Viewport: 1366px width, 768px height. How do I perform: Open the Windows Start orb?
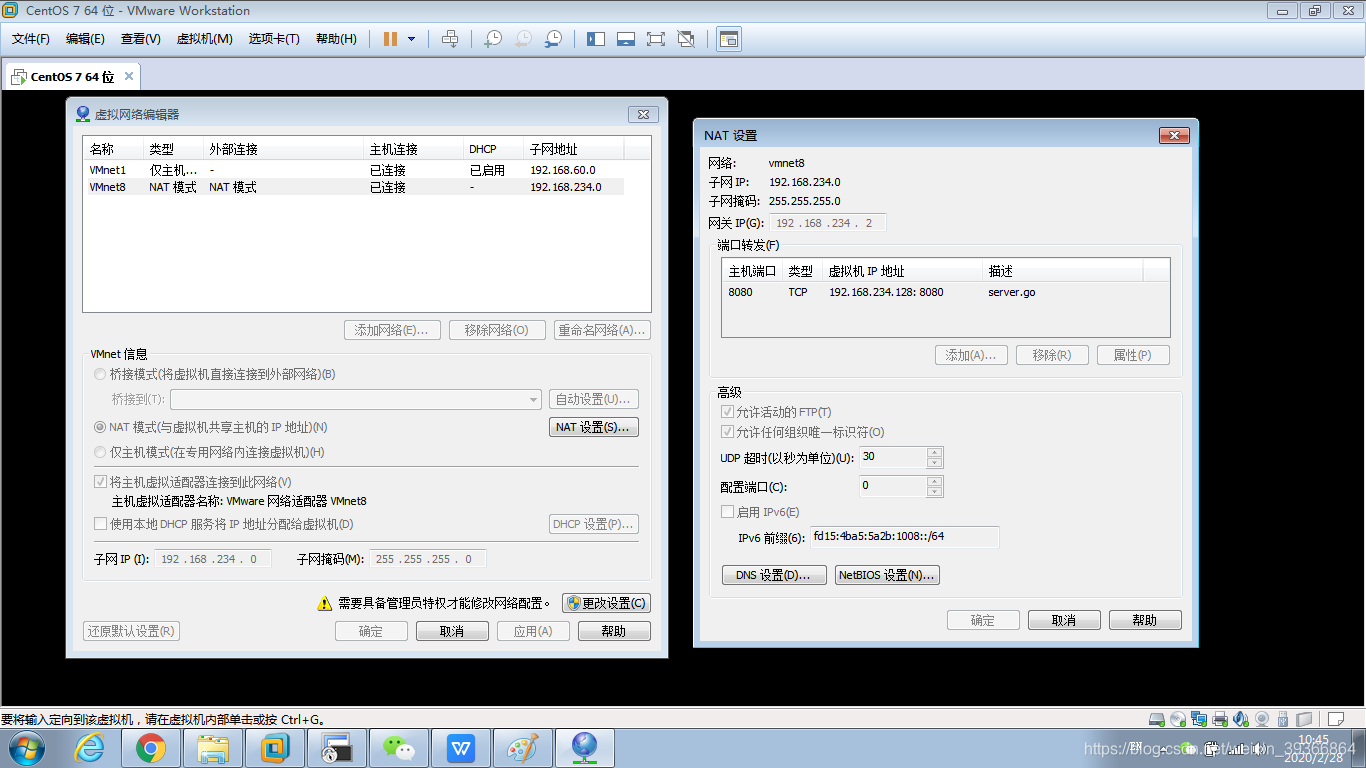(25, 748)
